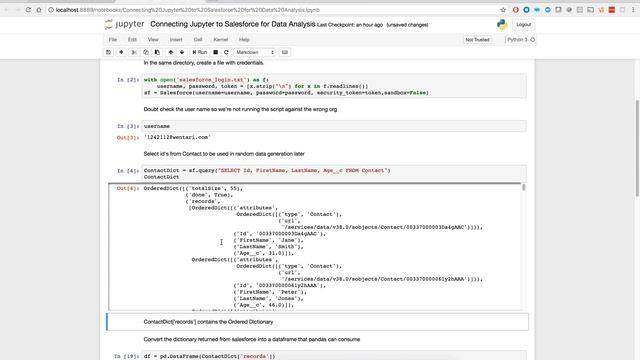Click the red square extension icon
Viewport: 640px width, 360px height.
612,10
